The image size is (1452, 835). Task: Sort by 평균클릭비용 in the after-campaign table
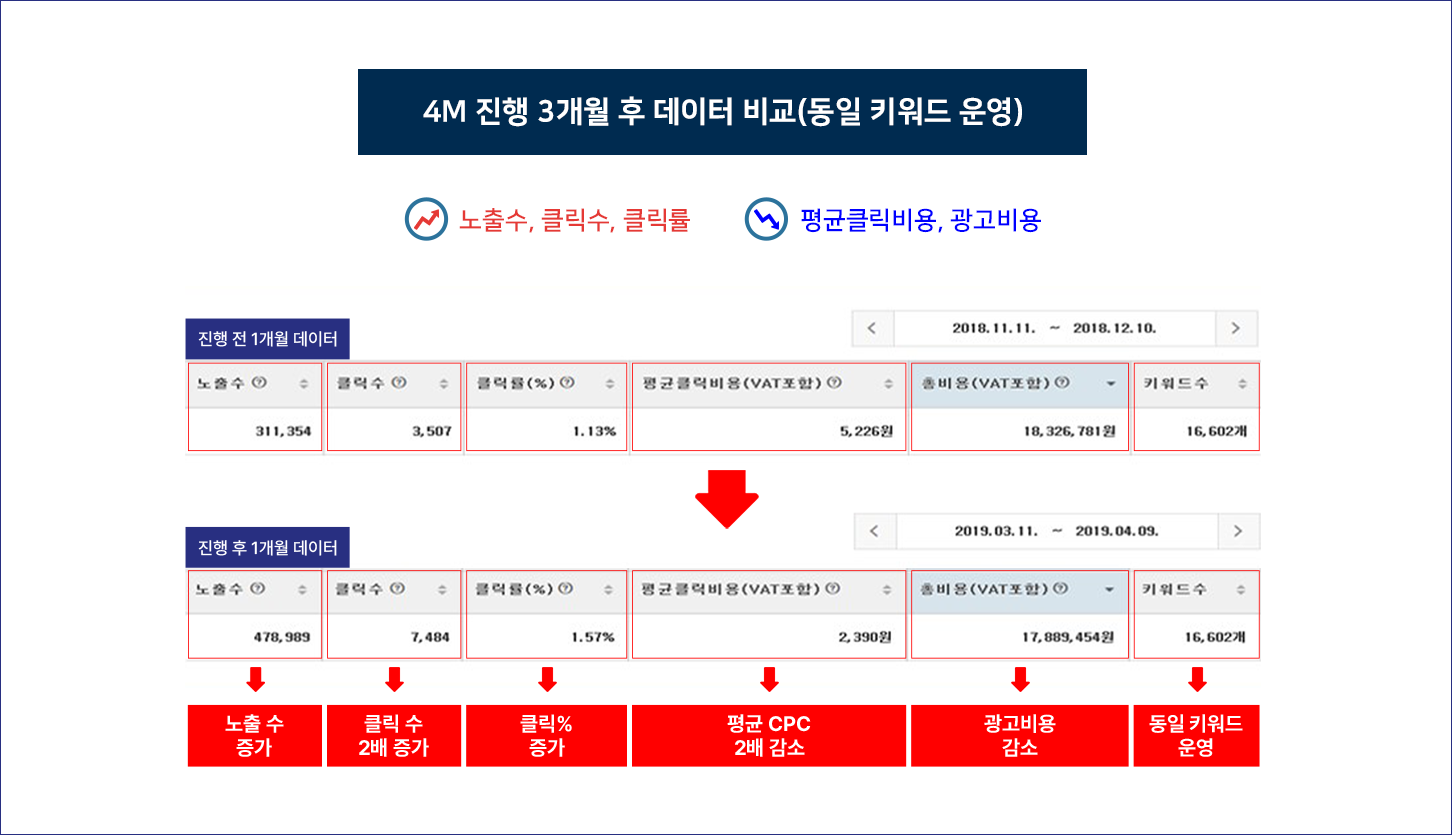pyautogui.click(x=888, y=591)
